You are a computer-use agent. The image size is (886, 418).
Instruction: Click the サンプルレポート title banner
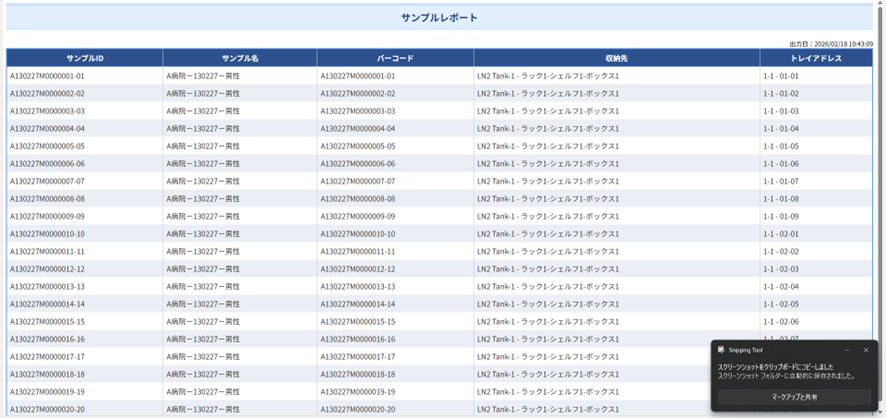tap(439, 18)
